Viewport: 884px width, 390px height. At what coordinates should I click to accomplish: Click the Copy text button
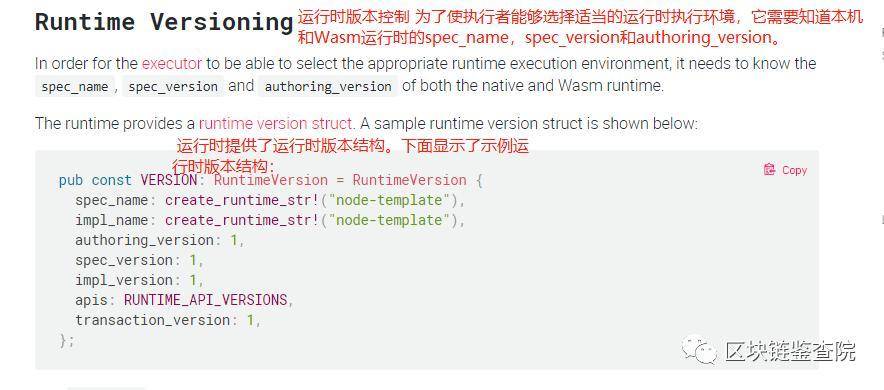point(794,170)
